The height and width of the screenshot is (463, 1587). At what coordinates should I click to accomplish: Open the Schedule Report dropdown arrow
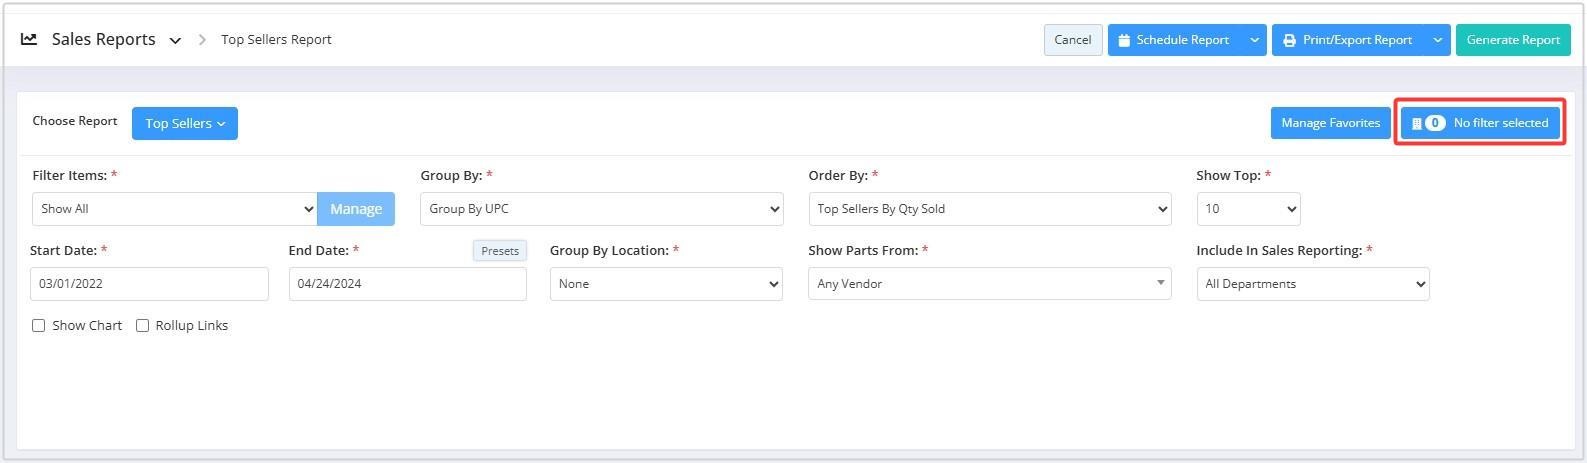coord(1254,40)
